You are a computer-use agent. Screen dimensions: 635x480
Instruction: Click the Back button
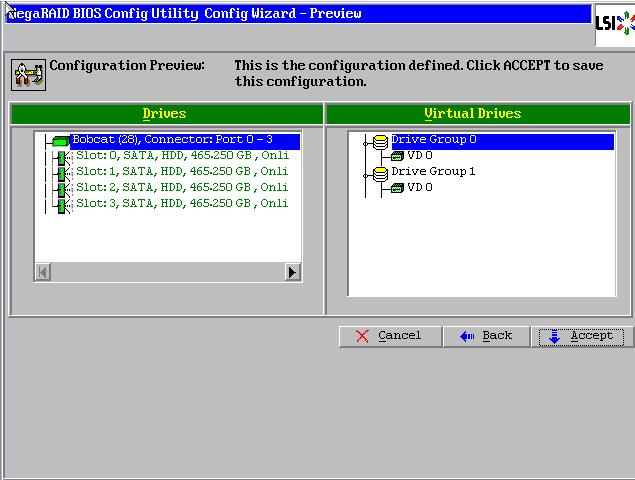(486, 337)
